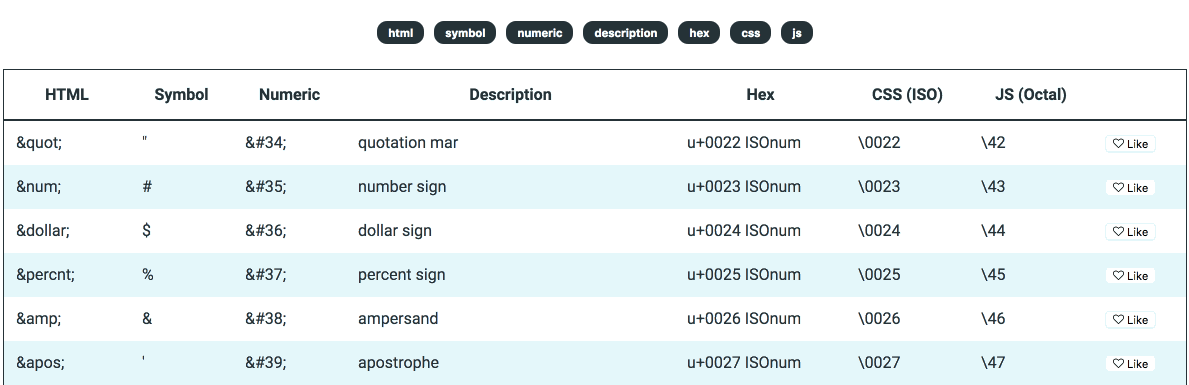This screenshot has height=385, width=1189.
Task: Click the \0024 CSS code
Action: [879, 230]
